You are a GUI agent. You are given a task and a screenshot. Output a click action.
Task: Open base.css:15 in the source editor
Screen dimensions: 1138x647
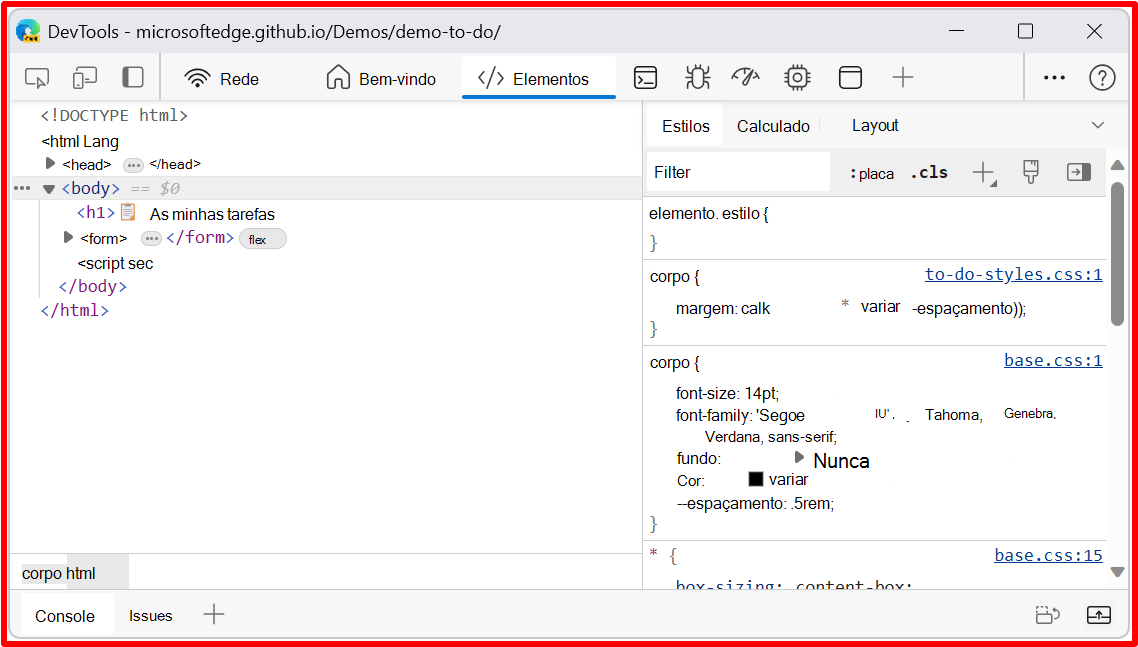point(1048,555)
